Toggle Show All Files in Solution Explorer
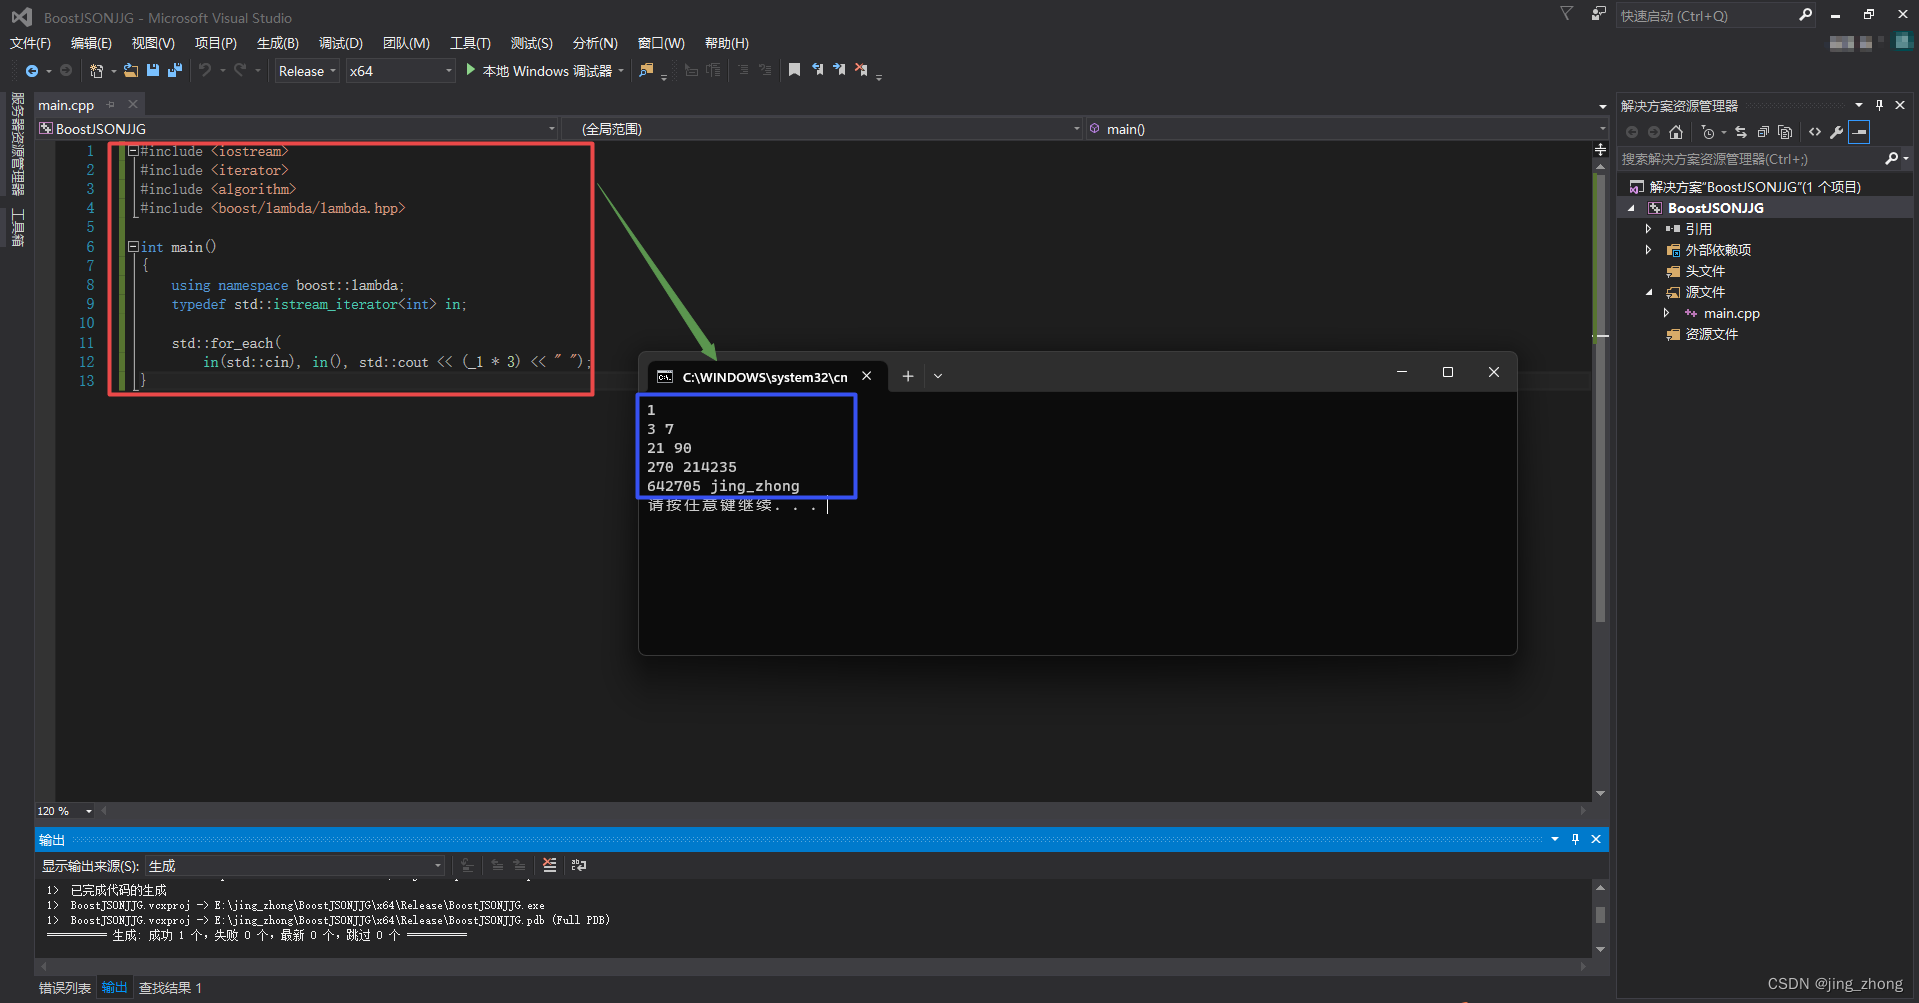1919x1003 pixels. 1785,131
